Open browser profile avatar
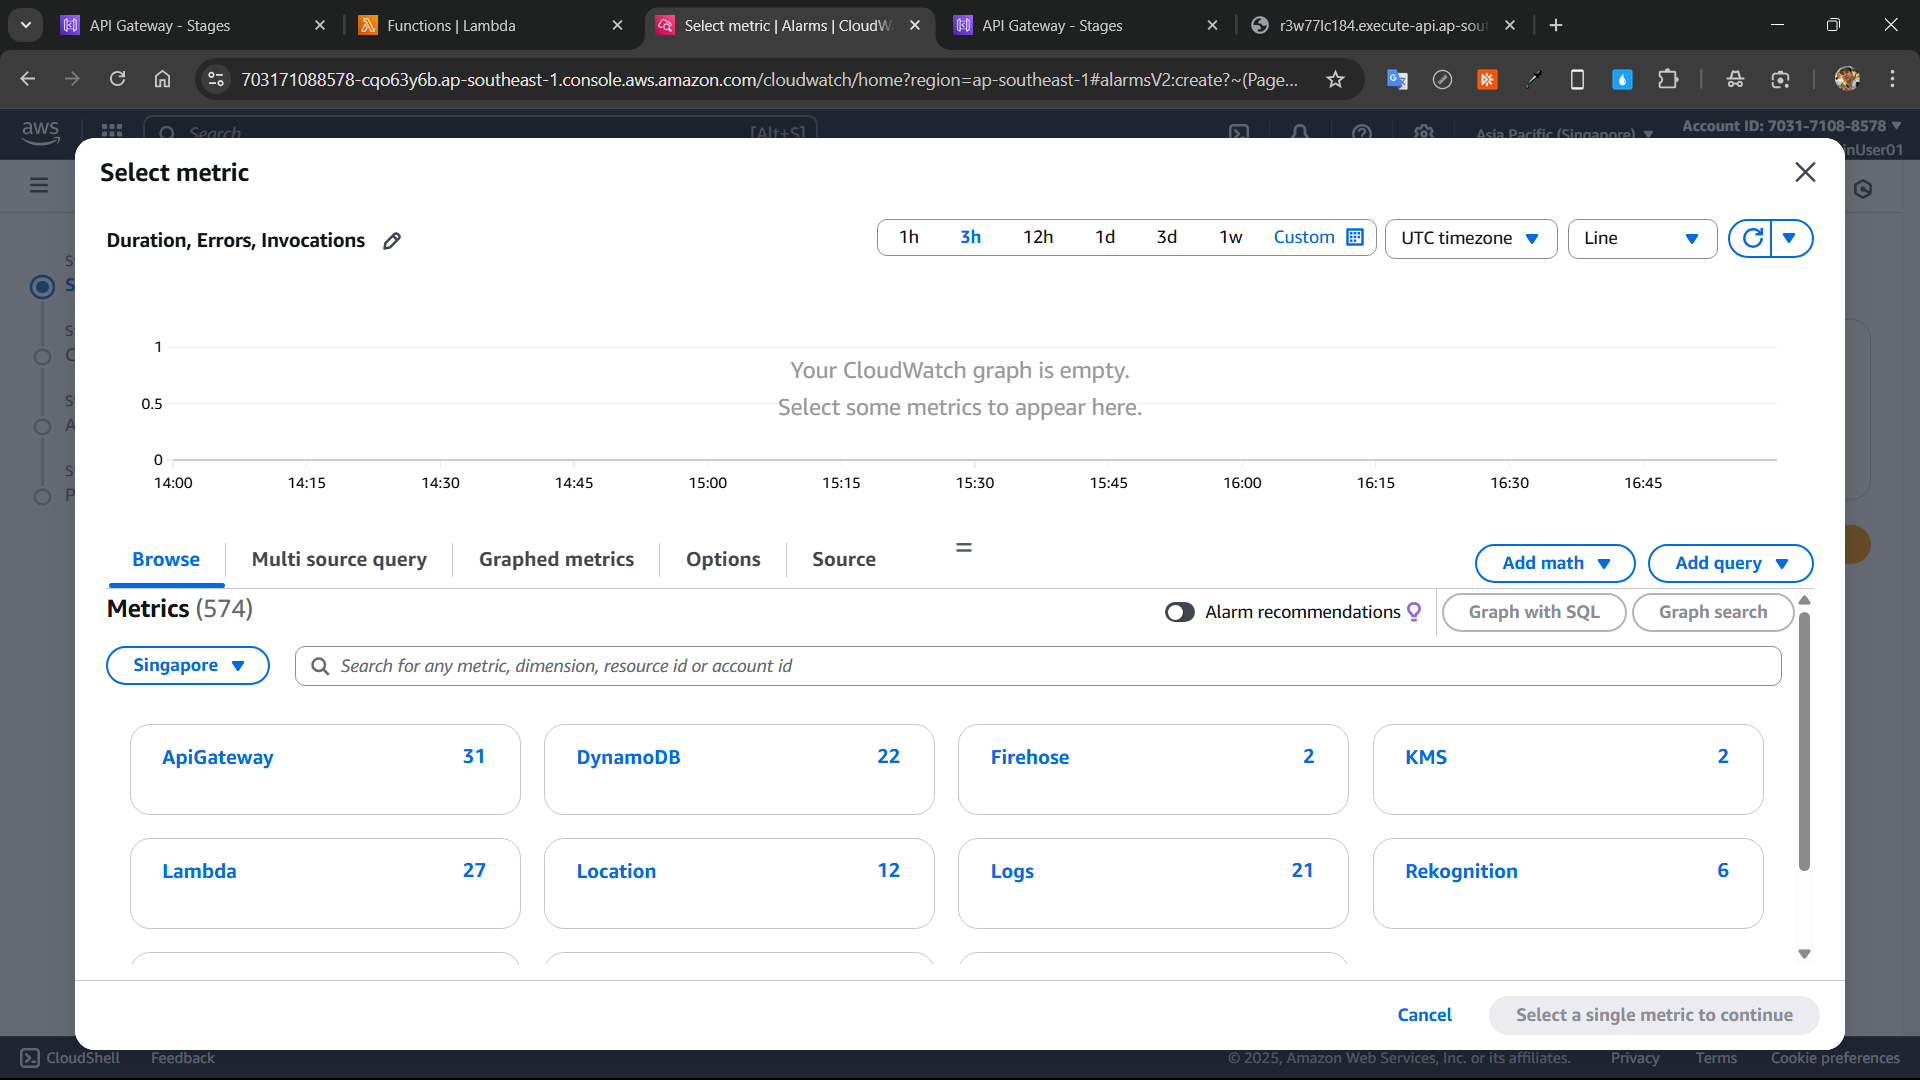 (1847, 79)
